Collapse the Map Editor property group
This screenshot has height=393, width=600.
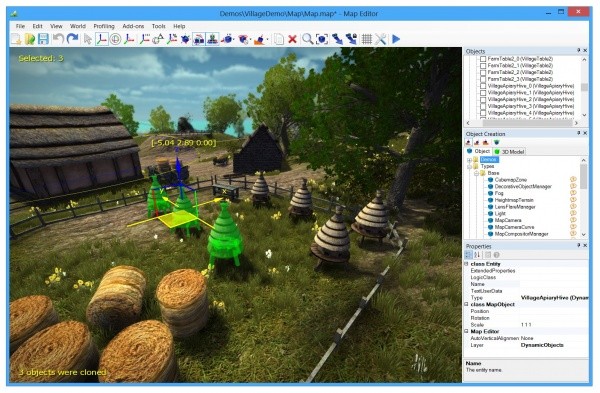click(x=466, y=331)
